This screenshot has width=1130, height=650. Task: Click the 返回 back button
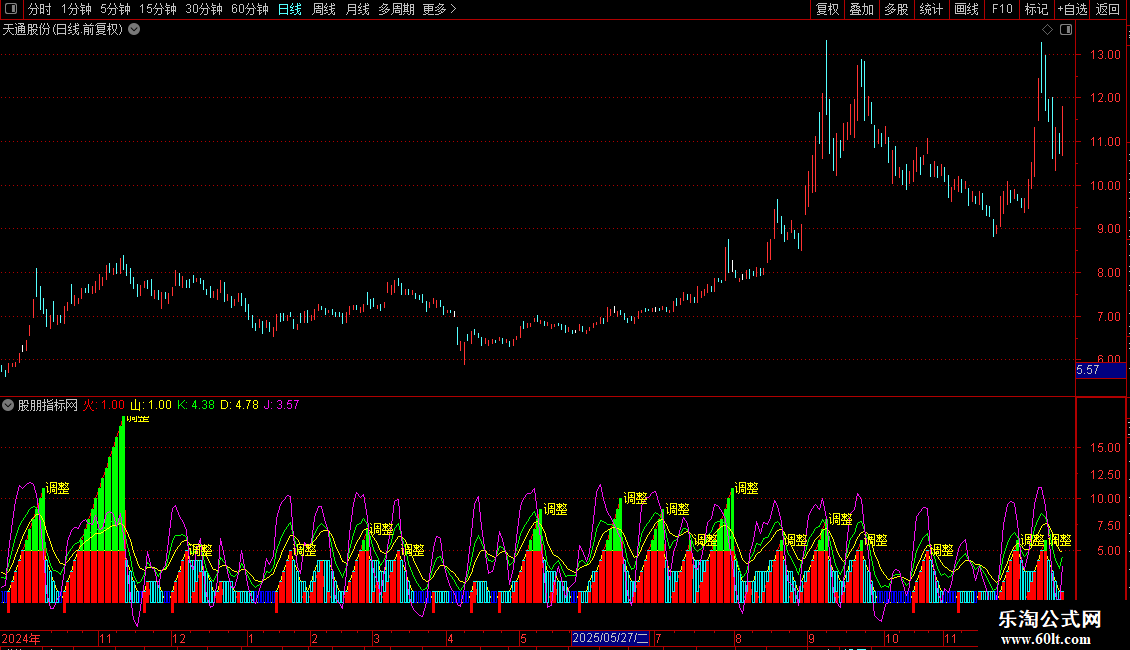[x=1108, y=9]
